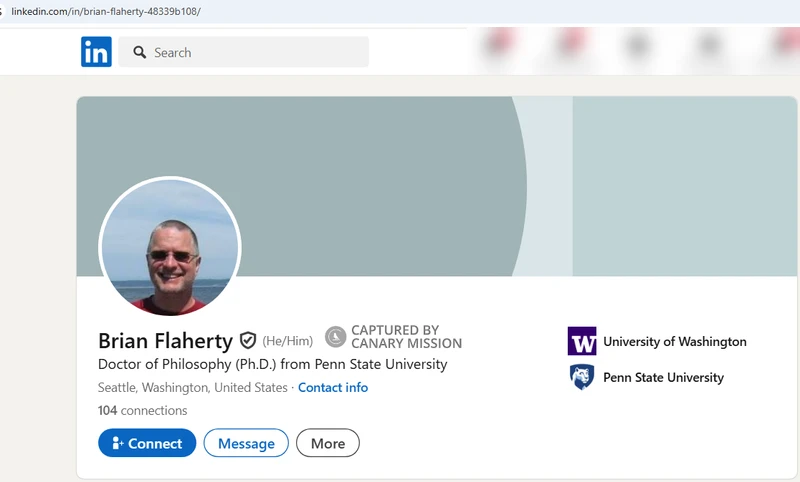Click the LinkedIn home logo
The height and width of the screenshot is (482, 800).
[x=96, y=52]
